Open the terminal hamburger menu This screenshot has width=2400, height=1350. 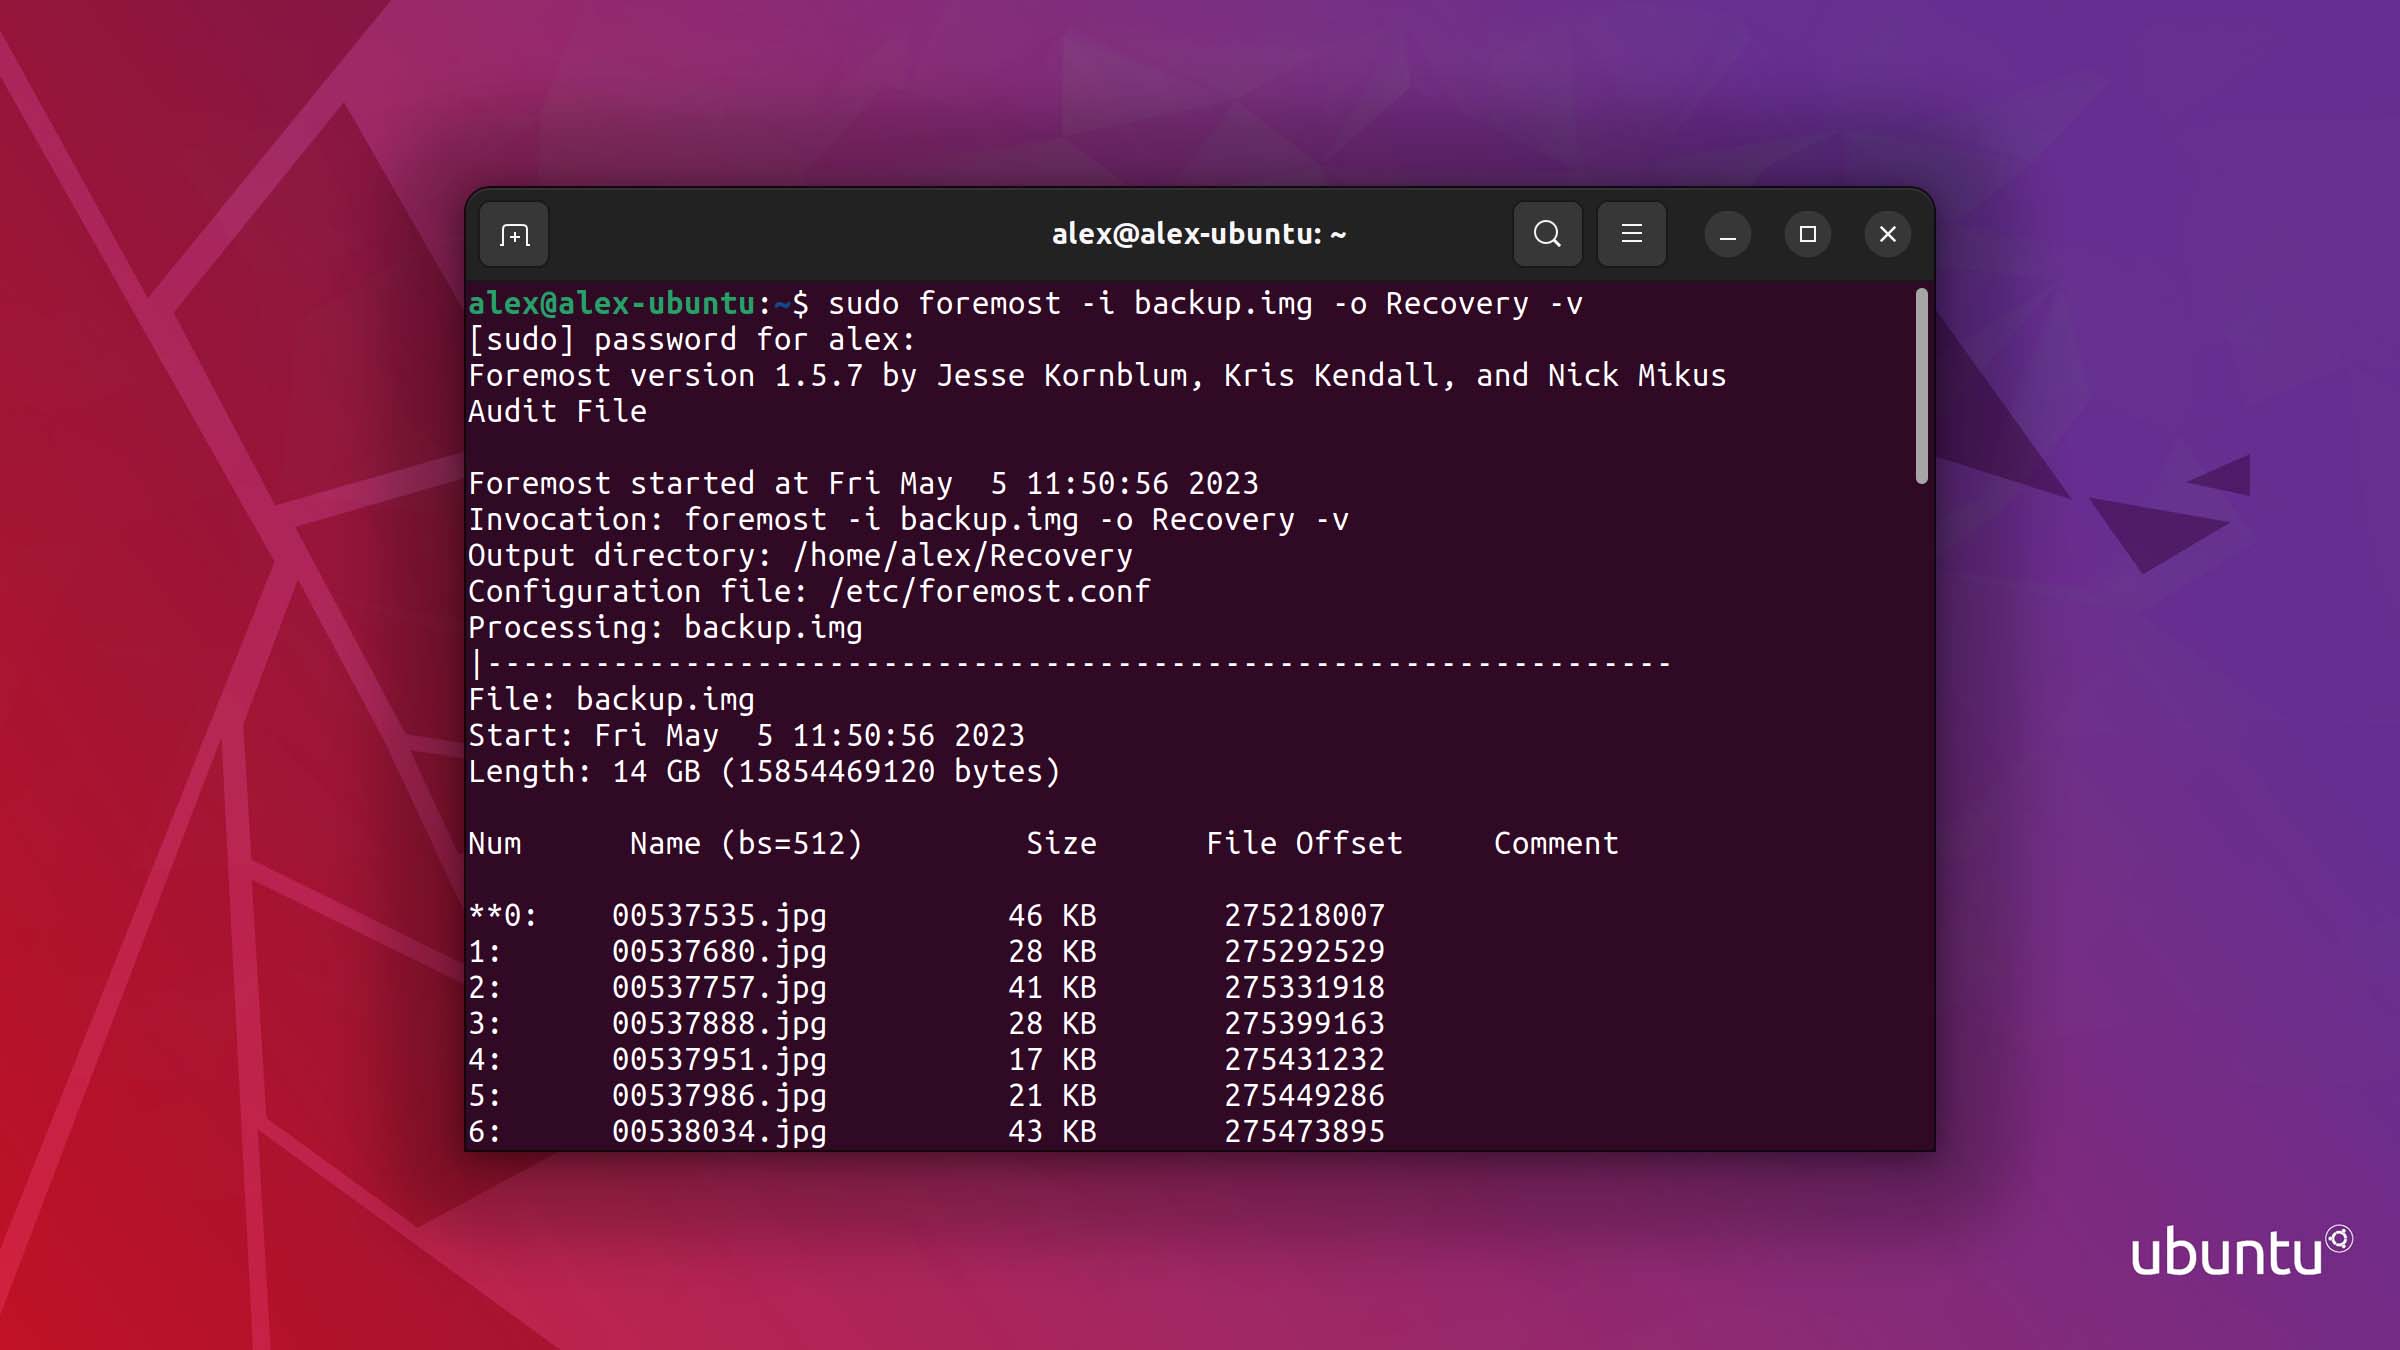(x=1631, y=234)
